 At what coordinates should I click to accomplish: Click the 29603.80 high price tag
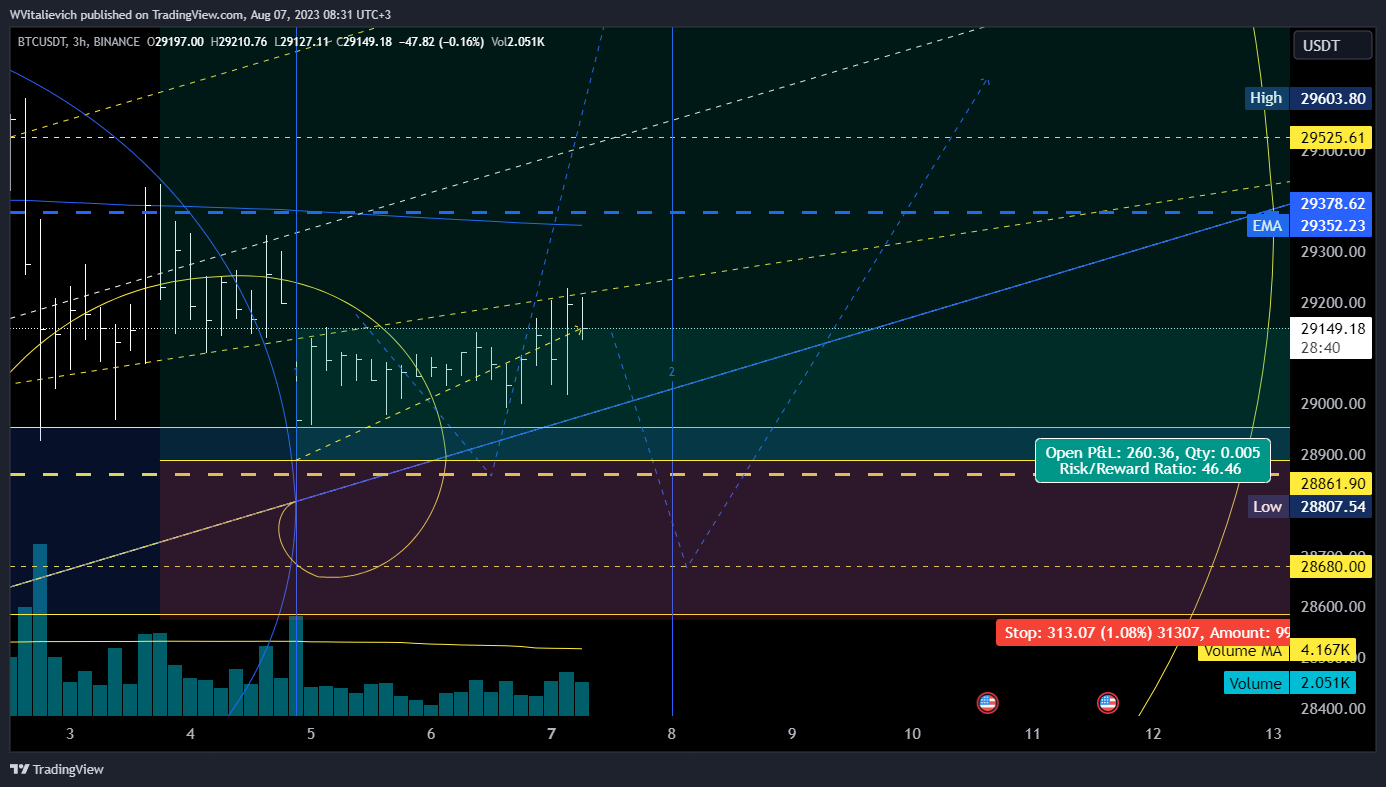pos(1333,98)
